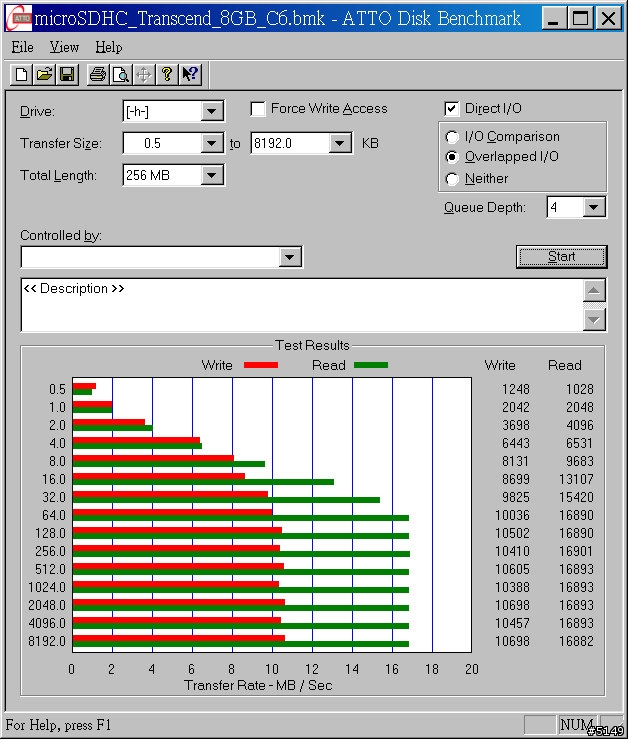Open the File menu
Image resolution: width=628 pixels, height=739 pixels.
pyautogui.click(x=22, y=47)
